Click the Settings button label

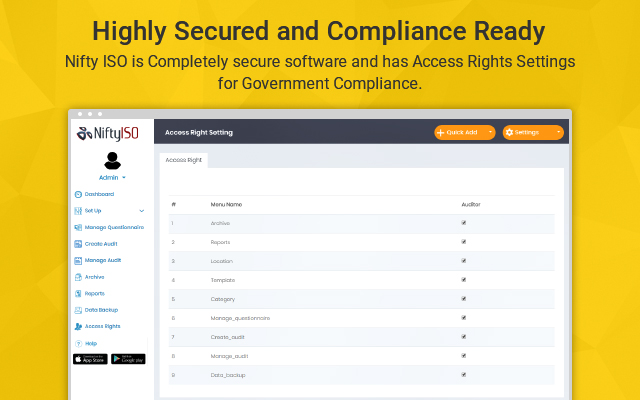click(527, 132)
